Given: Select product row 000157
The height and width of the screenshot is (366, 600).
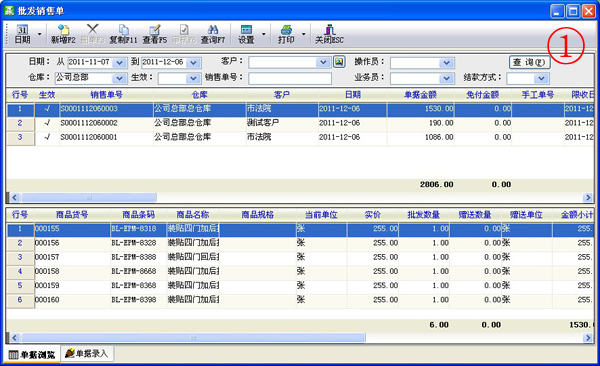Looking at the screenshot, I should [x=300, y=257].
